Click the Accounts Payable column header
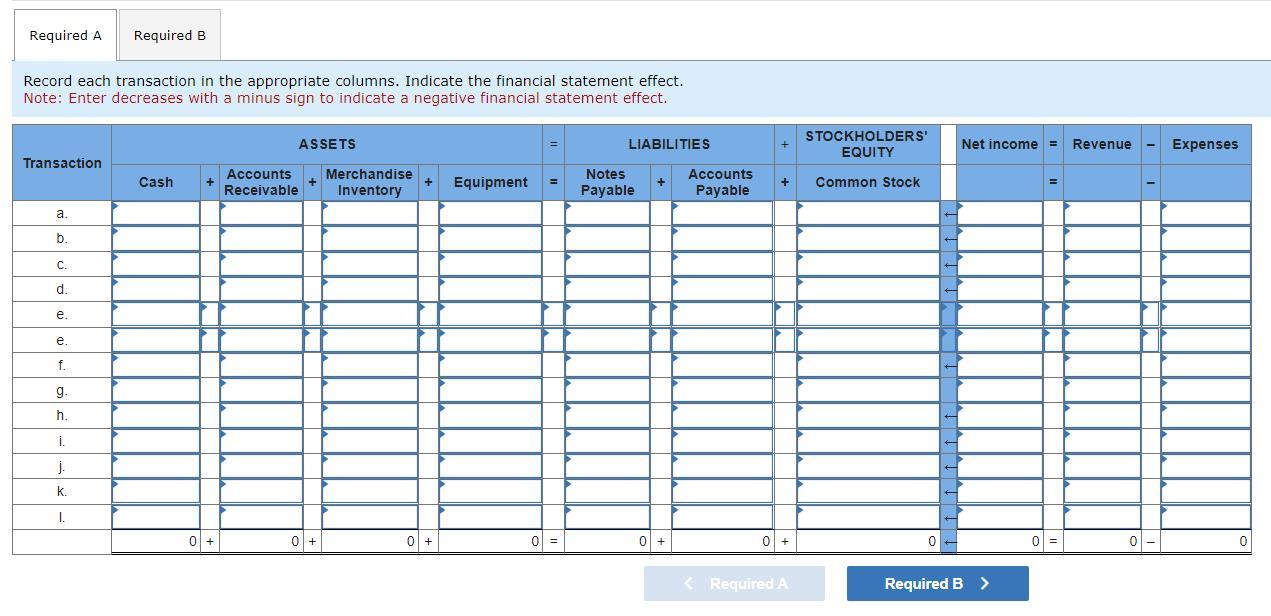This screenshot has height=616, width=1271. (721, 182)
